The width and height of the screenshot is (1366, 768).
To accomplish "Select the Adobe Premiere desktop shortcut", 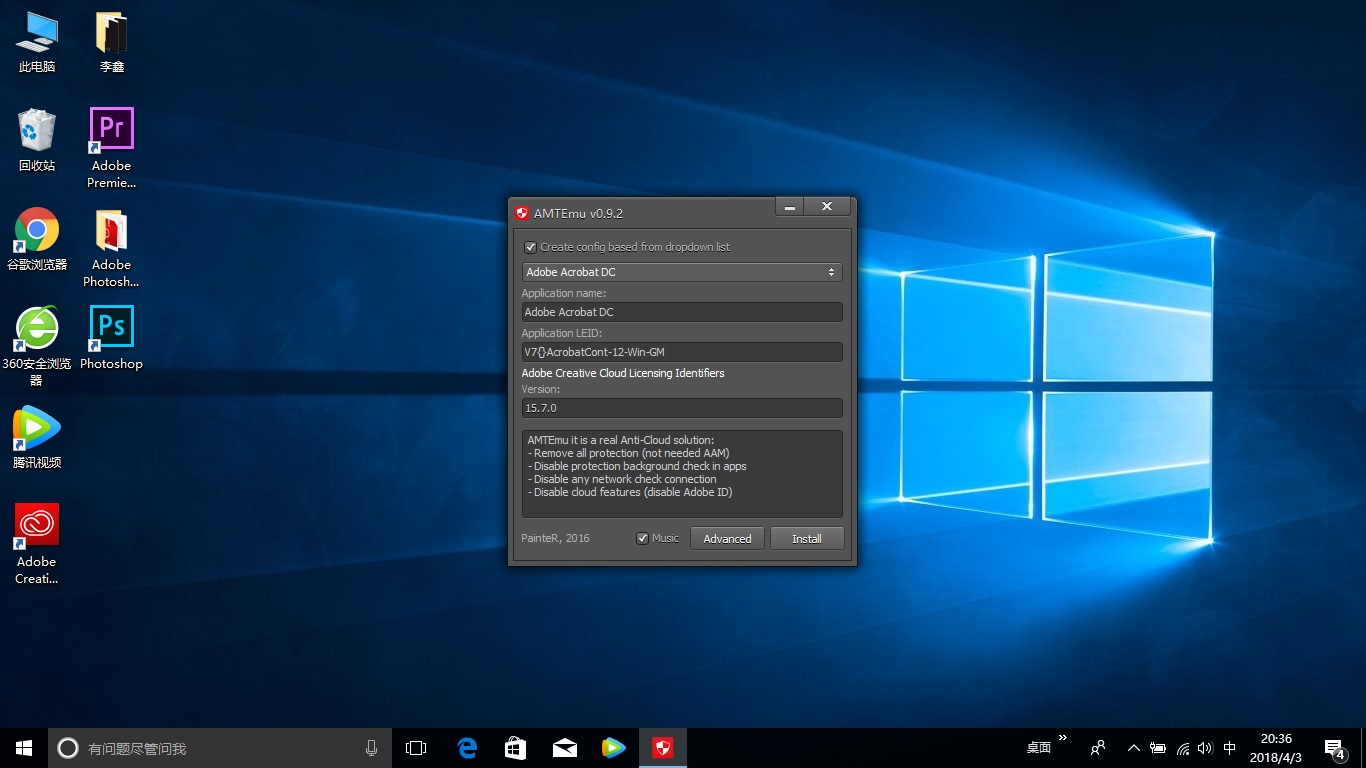I will (112, 148).
